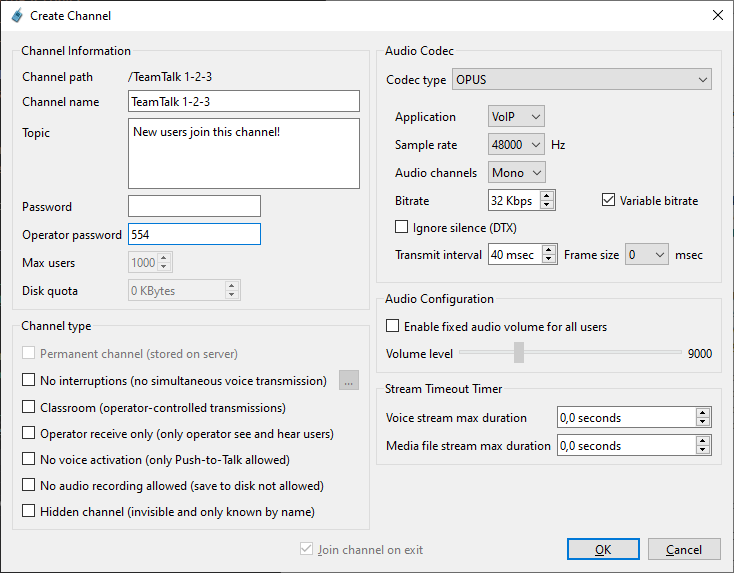This screenshot has height=573, width=734.
Task: Open the Audio channels Mono dropdown
Action: point(516,173)
